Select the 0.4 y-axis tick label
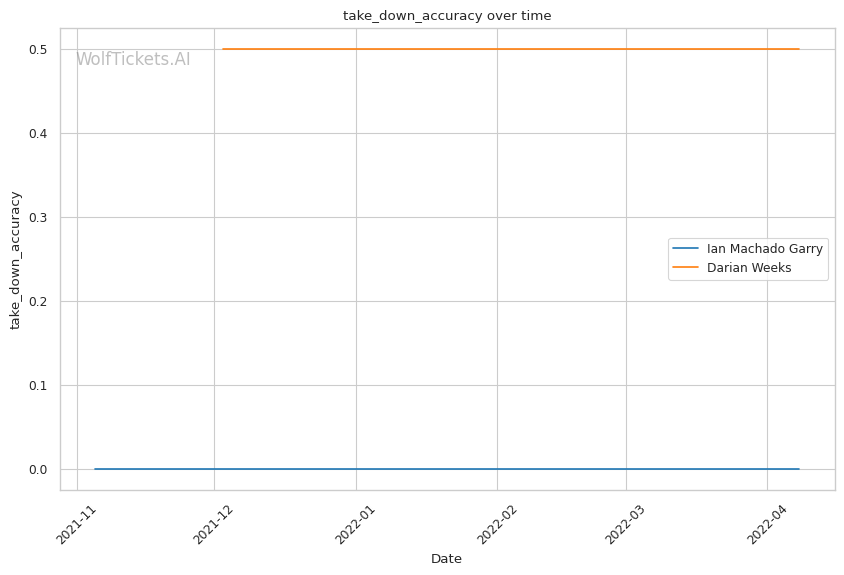Screen dimensions: 844x575 47,134
